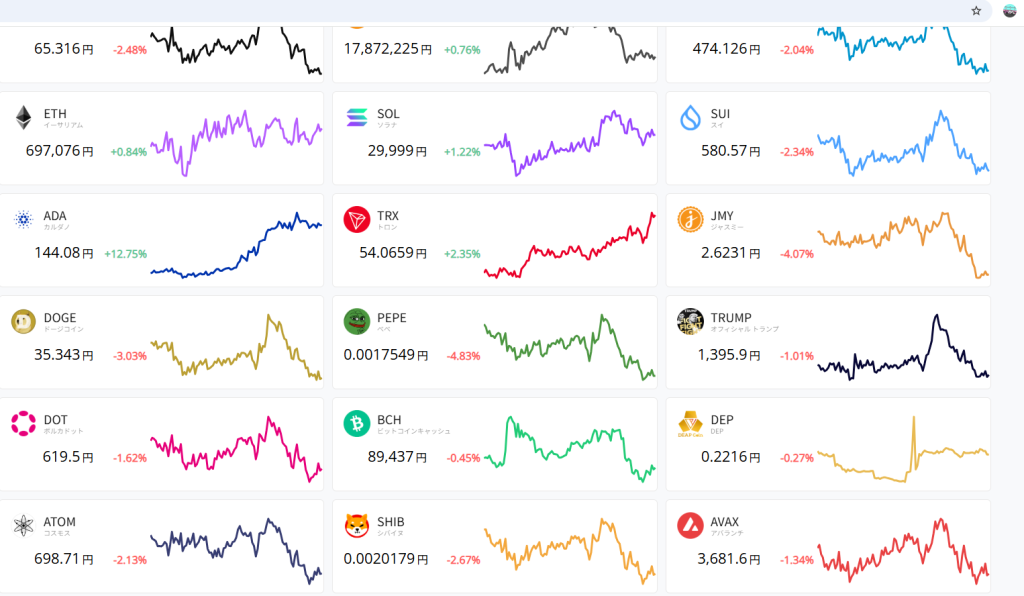This screenshot has height=596, width=1024.
Task: Click the ATOM ticker label
Action: tap(60, 522)
